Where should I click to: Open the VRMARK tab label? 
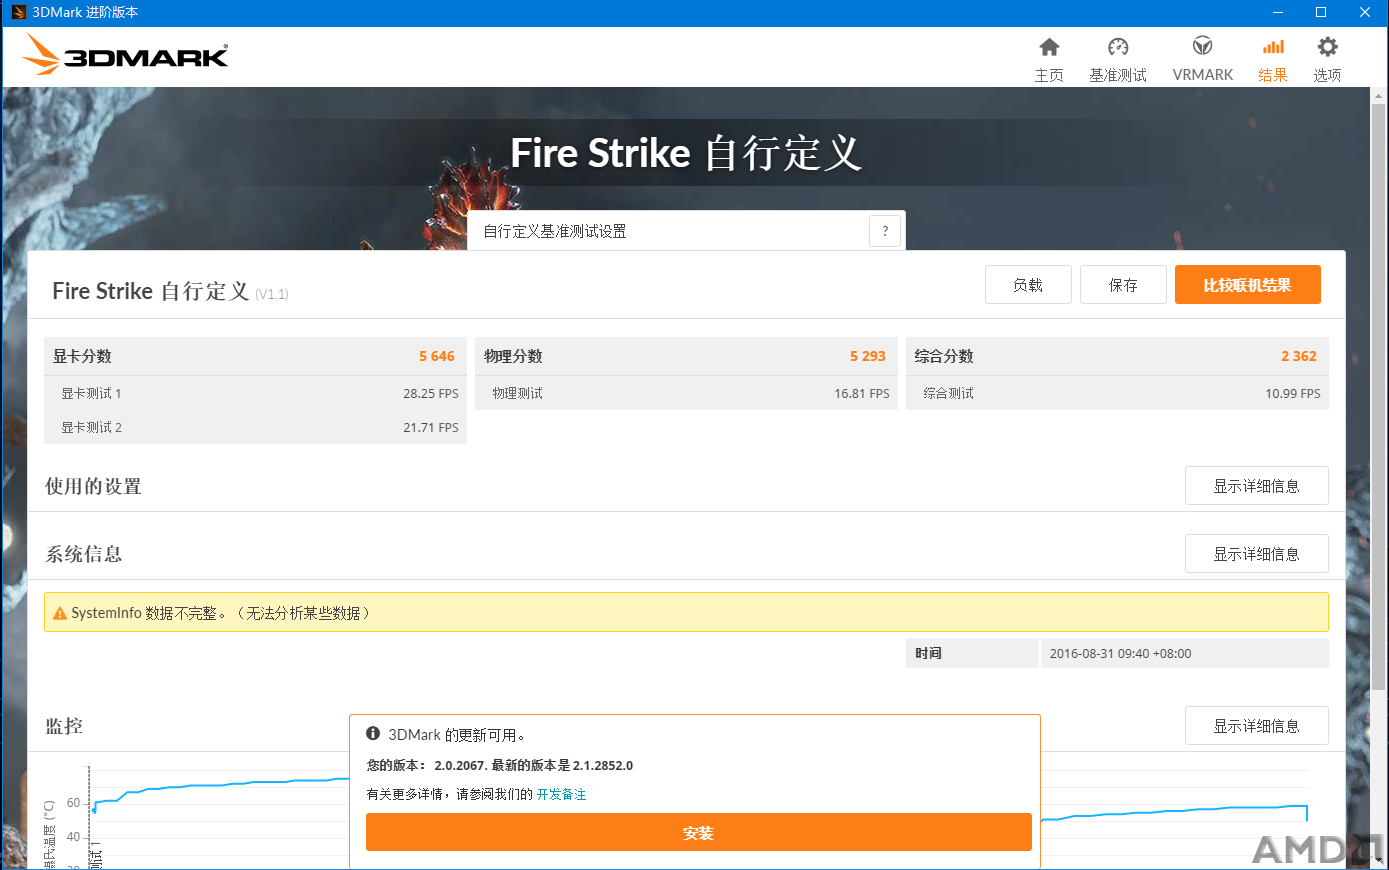click(x=1203, y=75)
